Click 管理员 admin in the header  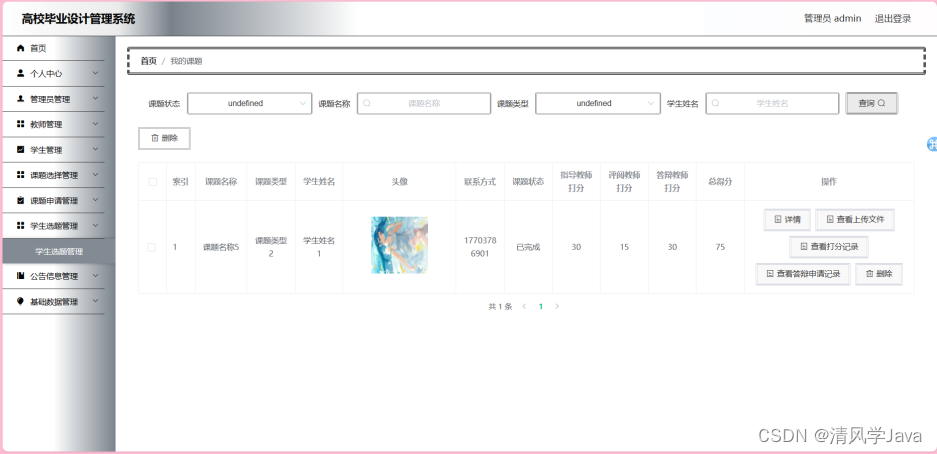point(832,19)
